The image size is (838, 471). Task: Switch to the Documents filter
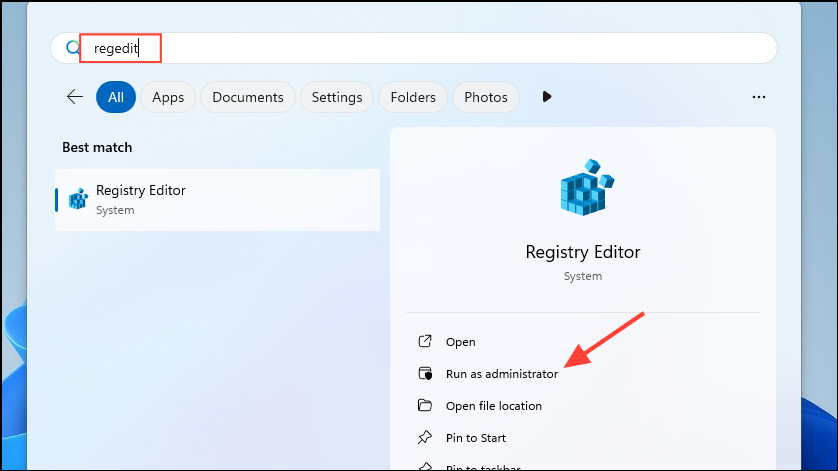point(248,97)
